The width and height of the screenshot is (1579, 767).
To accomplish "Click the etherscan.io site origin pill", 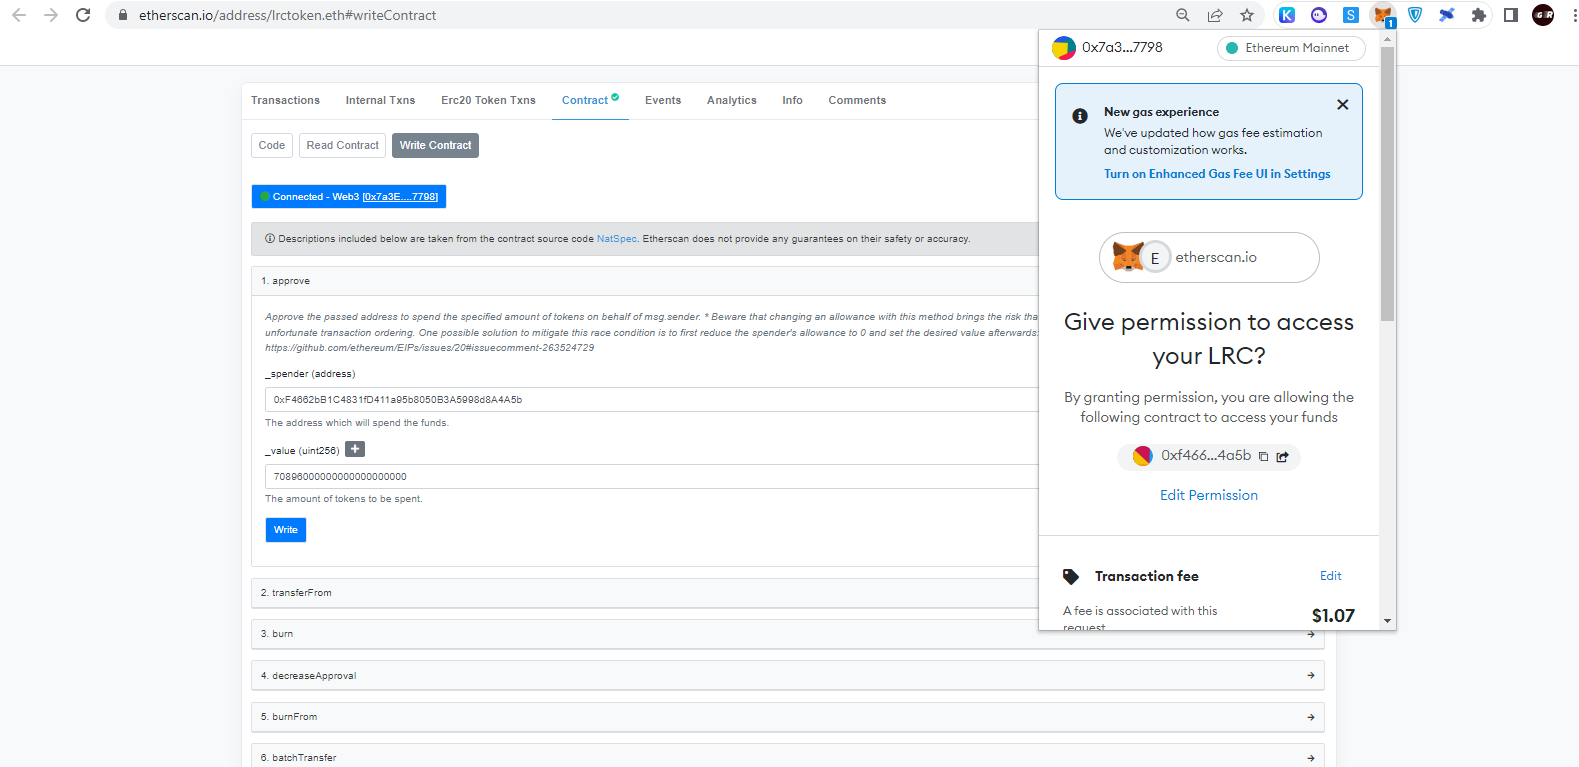I will point(1209,258).
